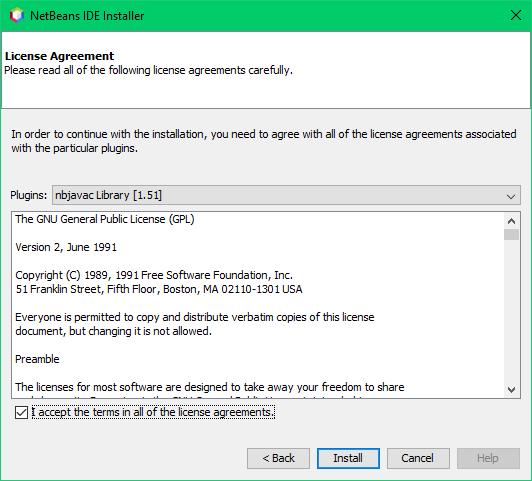Viewport: 532px width, 481px height.
Task: Go back with the < Back button
Action: 278,458
